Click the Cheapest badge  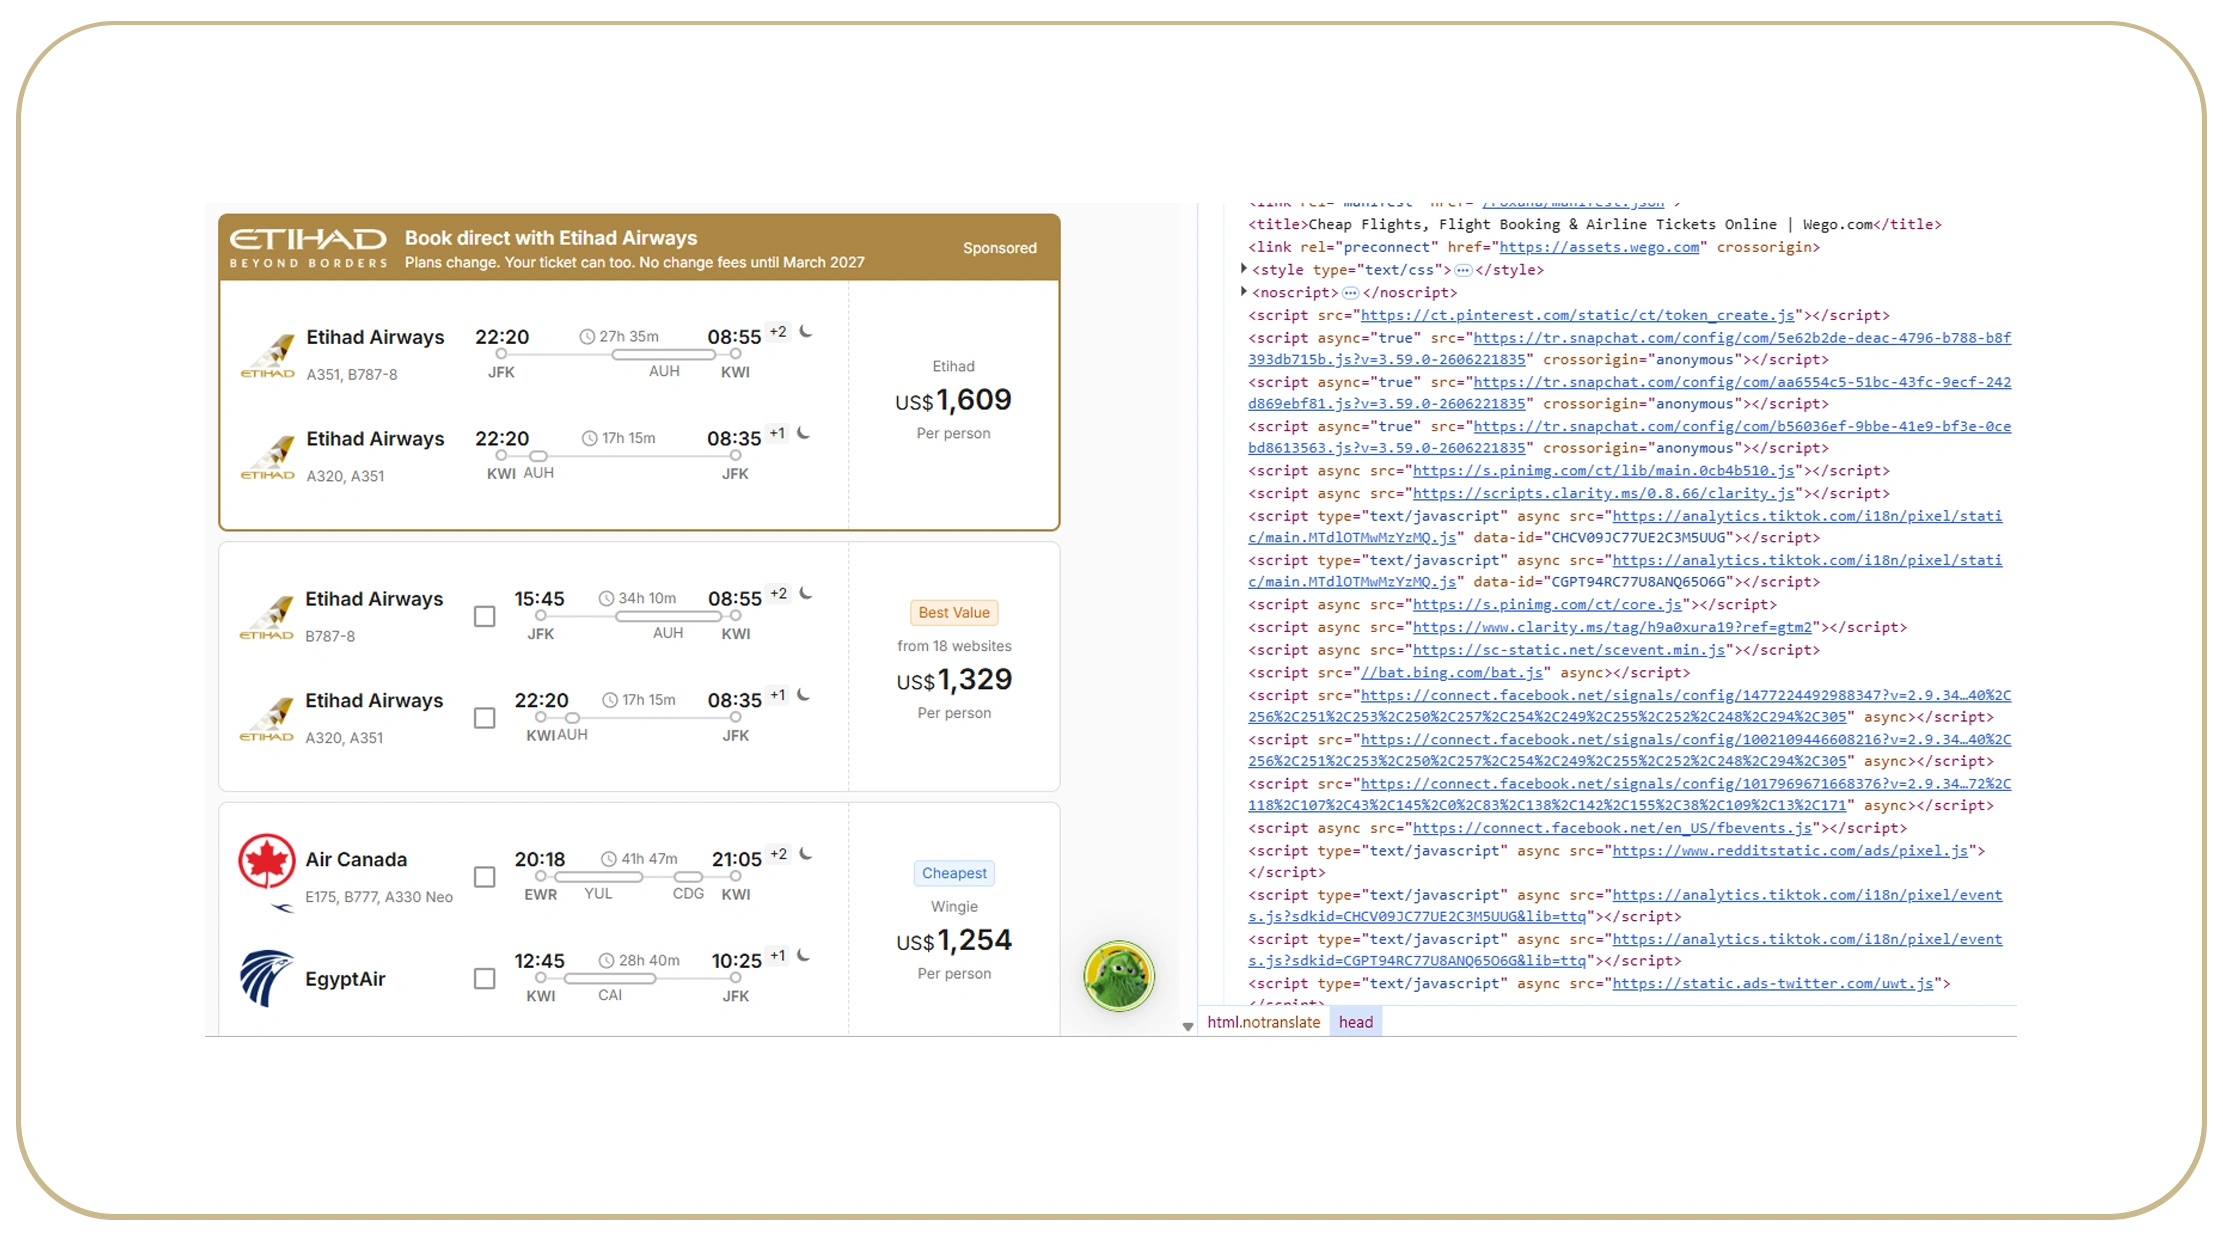tap(954, 873)
